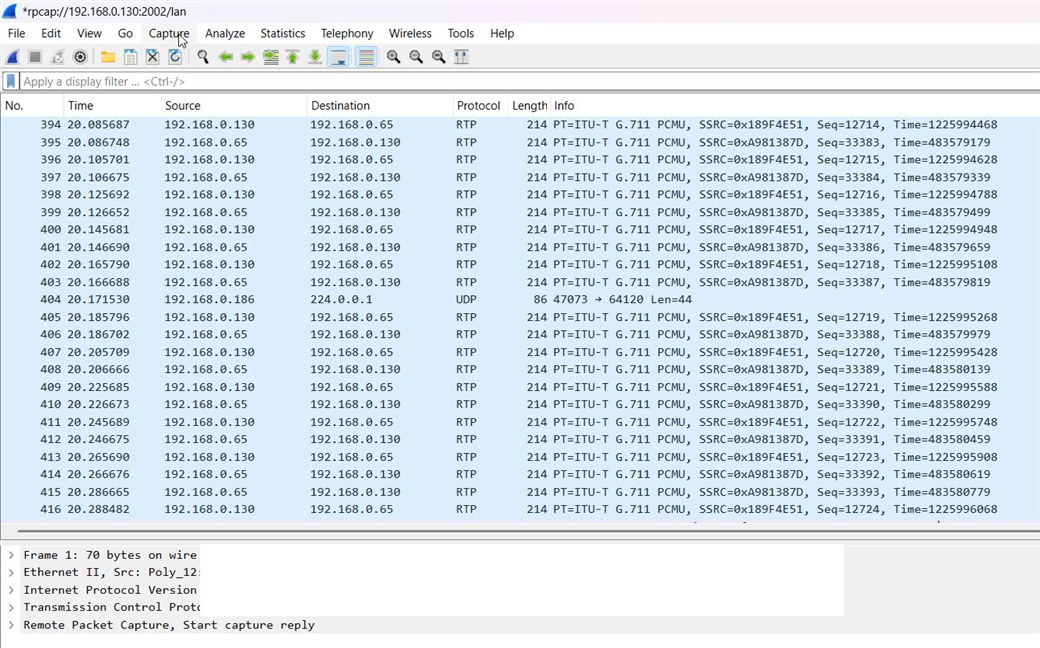The height and width of the screenshot is (648, 1040).
Task: Sort packets by the No. column
Action: point(32,105)
